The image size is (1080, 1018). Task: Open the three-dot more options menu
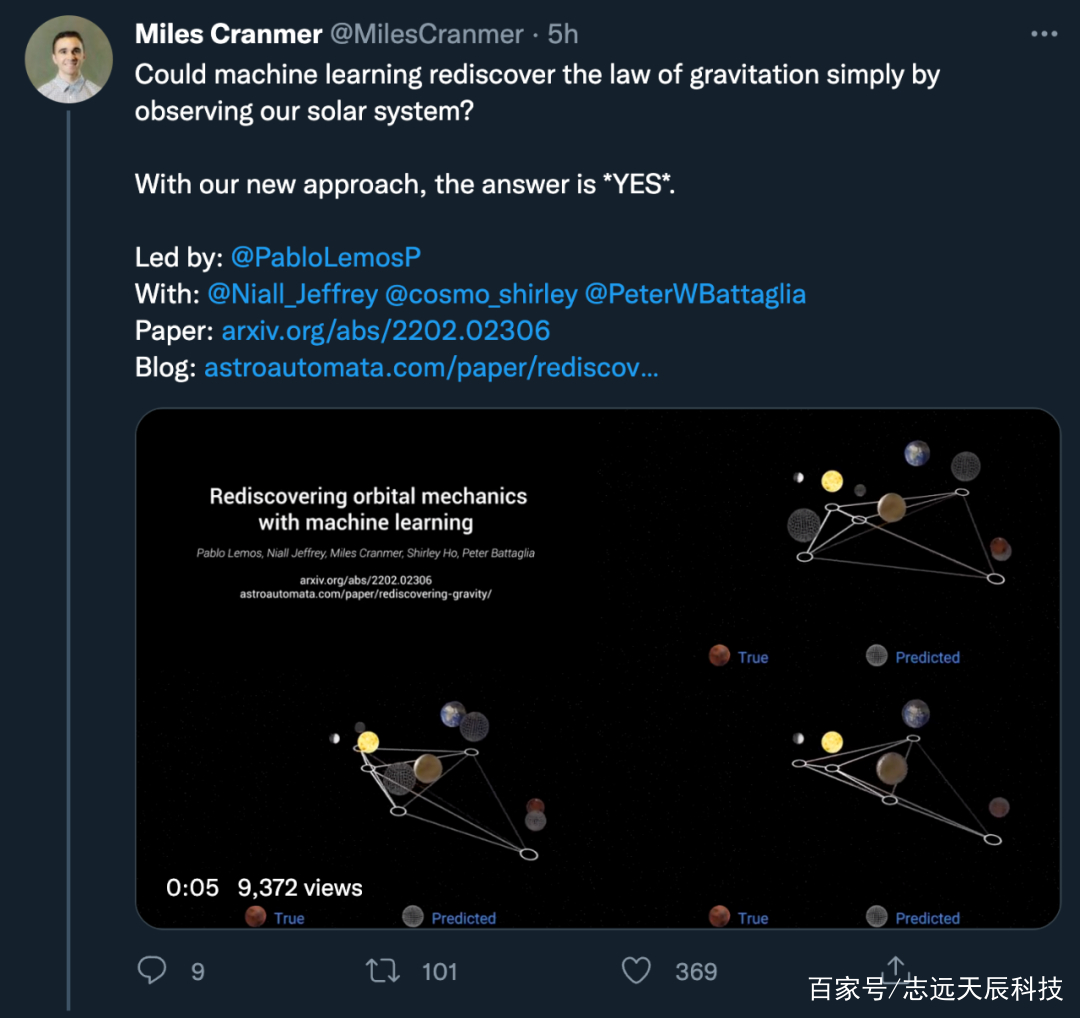1043,34
